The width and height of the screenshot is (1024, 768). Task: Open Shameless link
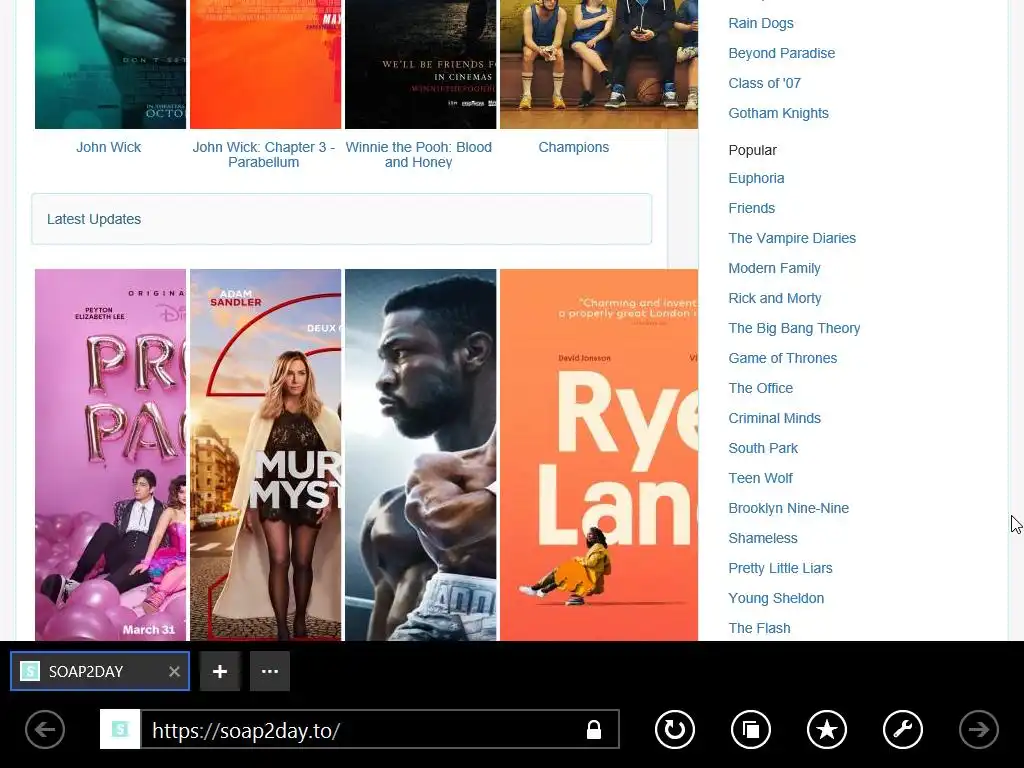click(x=763, y=539)
